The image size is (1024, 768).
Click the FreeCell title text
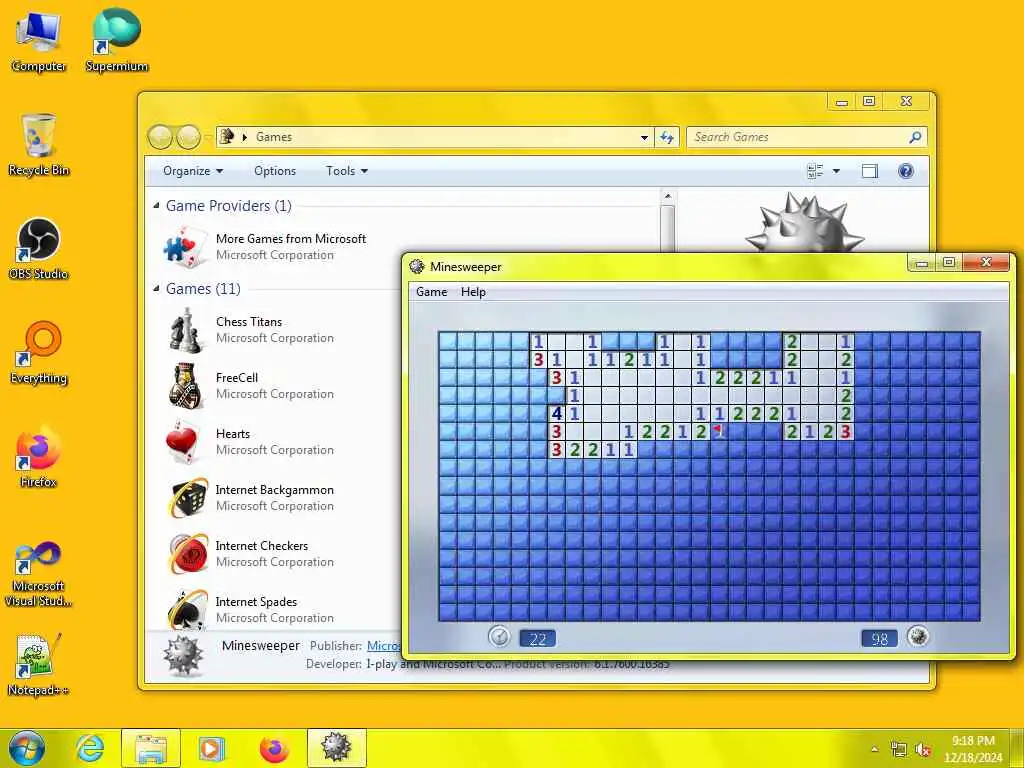coord(236,377)
